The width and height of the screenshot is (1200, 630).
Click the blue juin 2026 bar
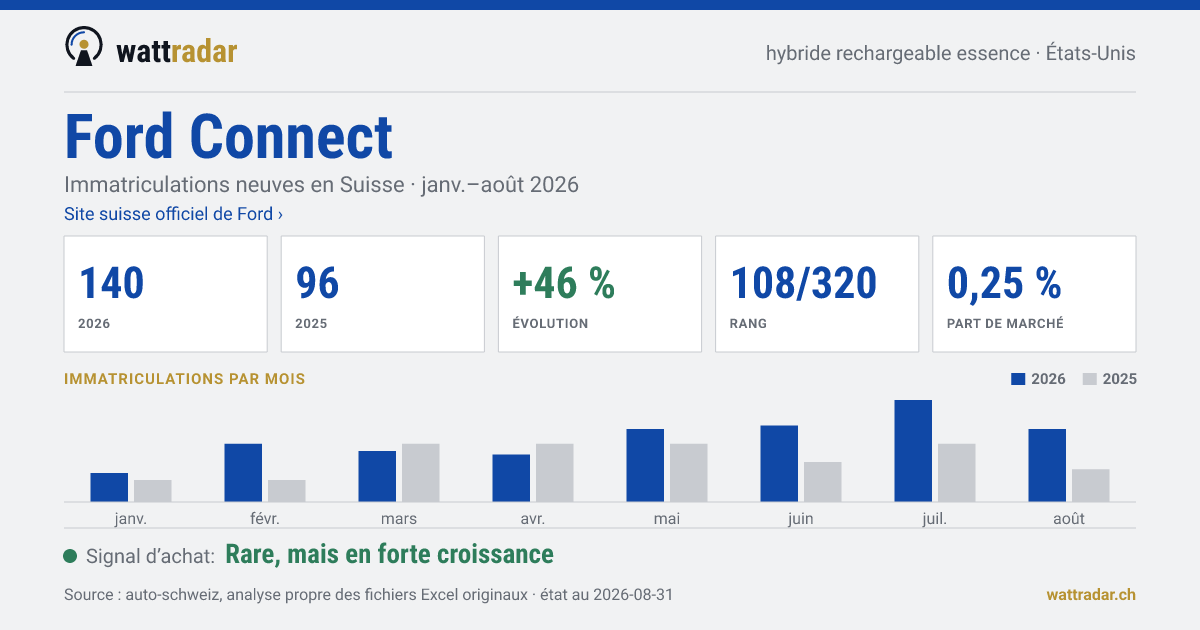click(x=779, y=464)
